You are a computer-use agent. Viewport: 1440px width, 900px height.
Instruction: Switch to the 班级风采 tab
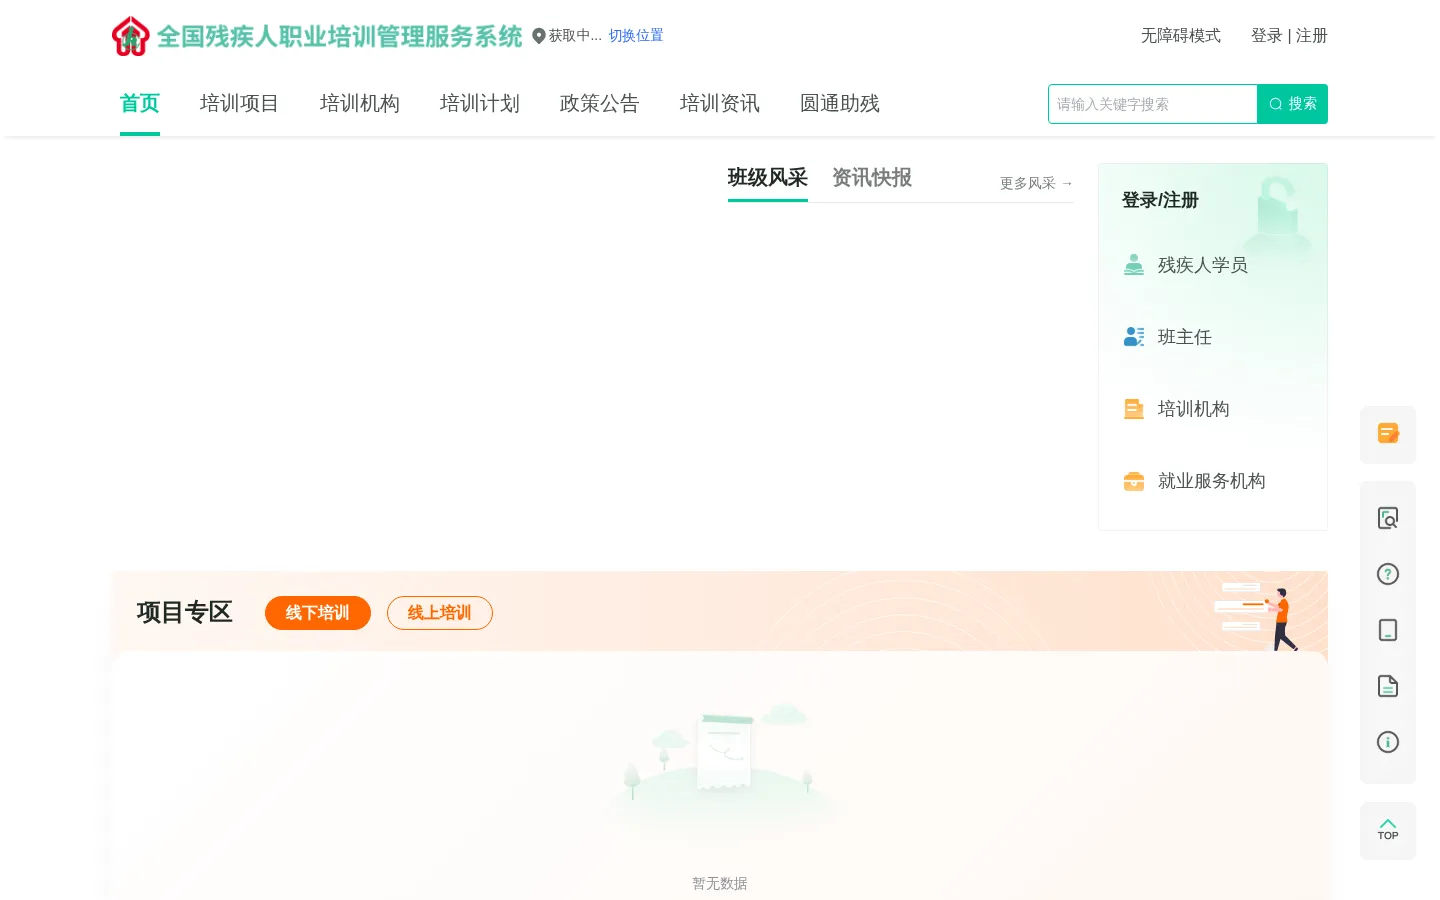768,178
